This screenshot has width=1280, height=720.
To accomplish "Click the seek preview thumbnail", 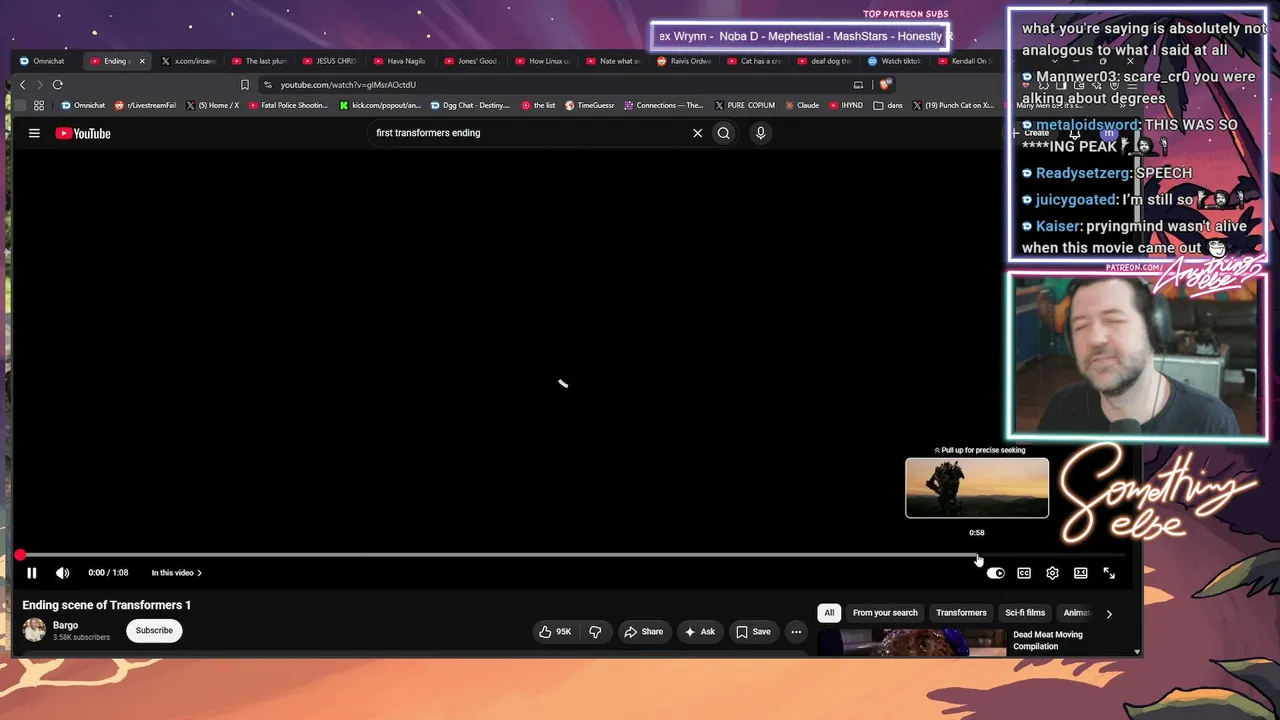I will [977, 488].
